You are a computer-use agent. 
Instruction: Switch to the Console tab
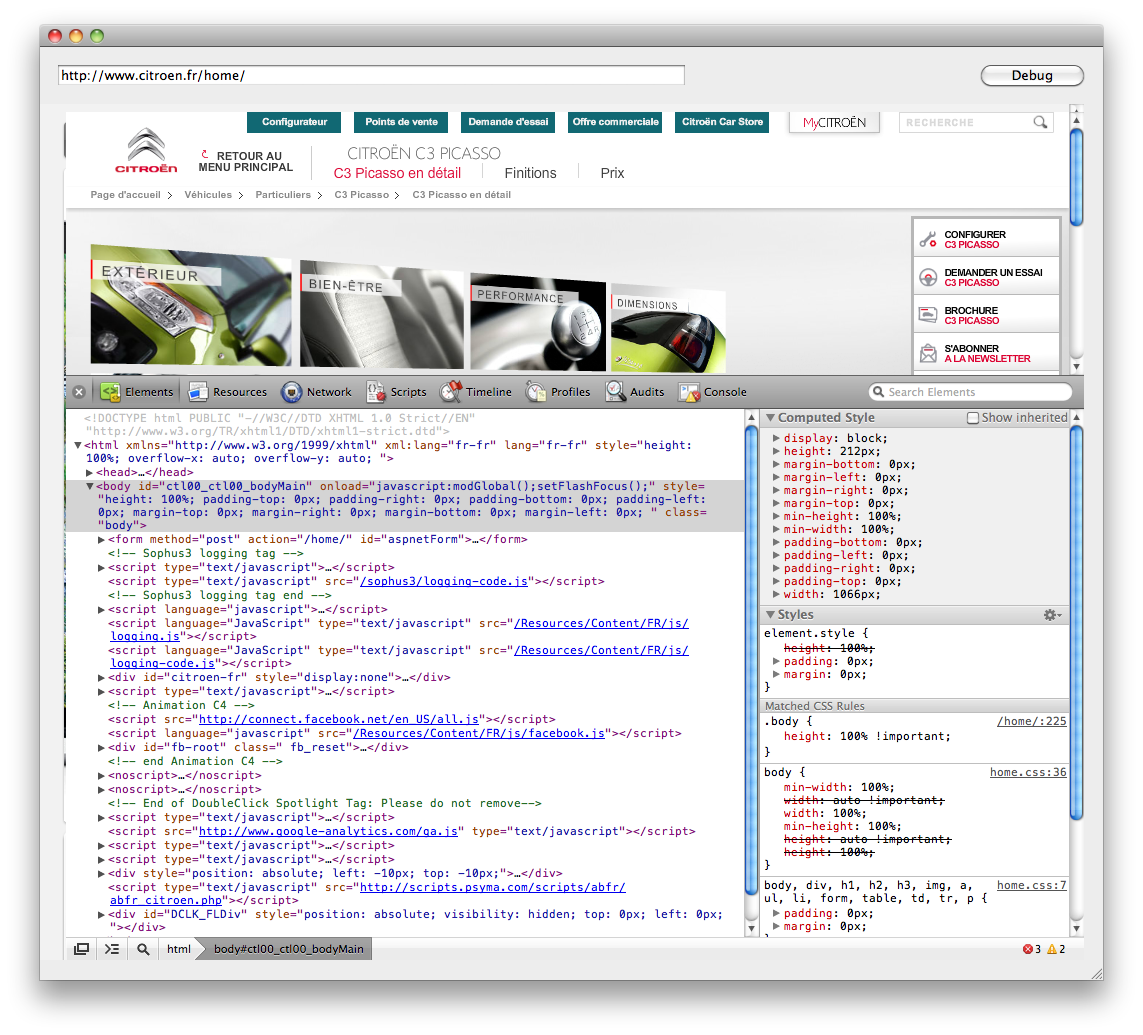[714, 392]
